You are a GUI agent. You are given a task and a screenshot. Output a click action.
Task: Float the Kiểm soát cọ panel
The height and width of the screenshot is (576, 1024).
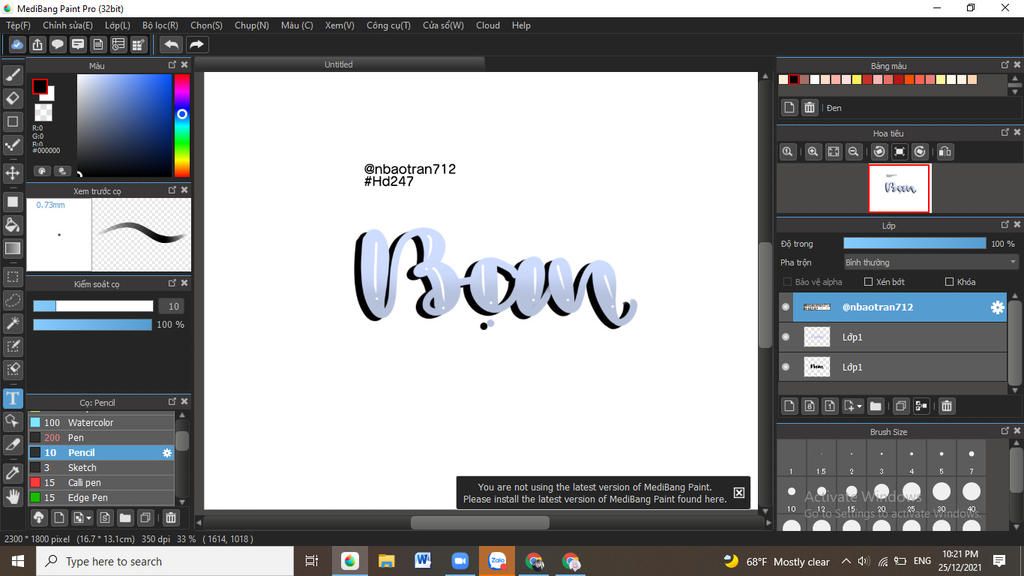pos(172,283)
